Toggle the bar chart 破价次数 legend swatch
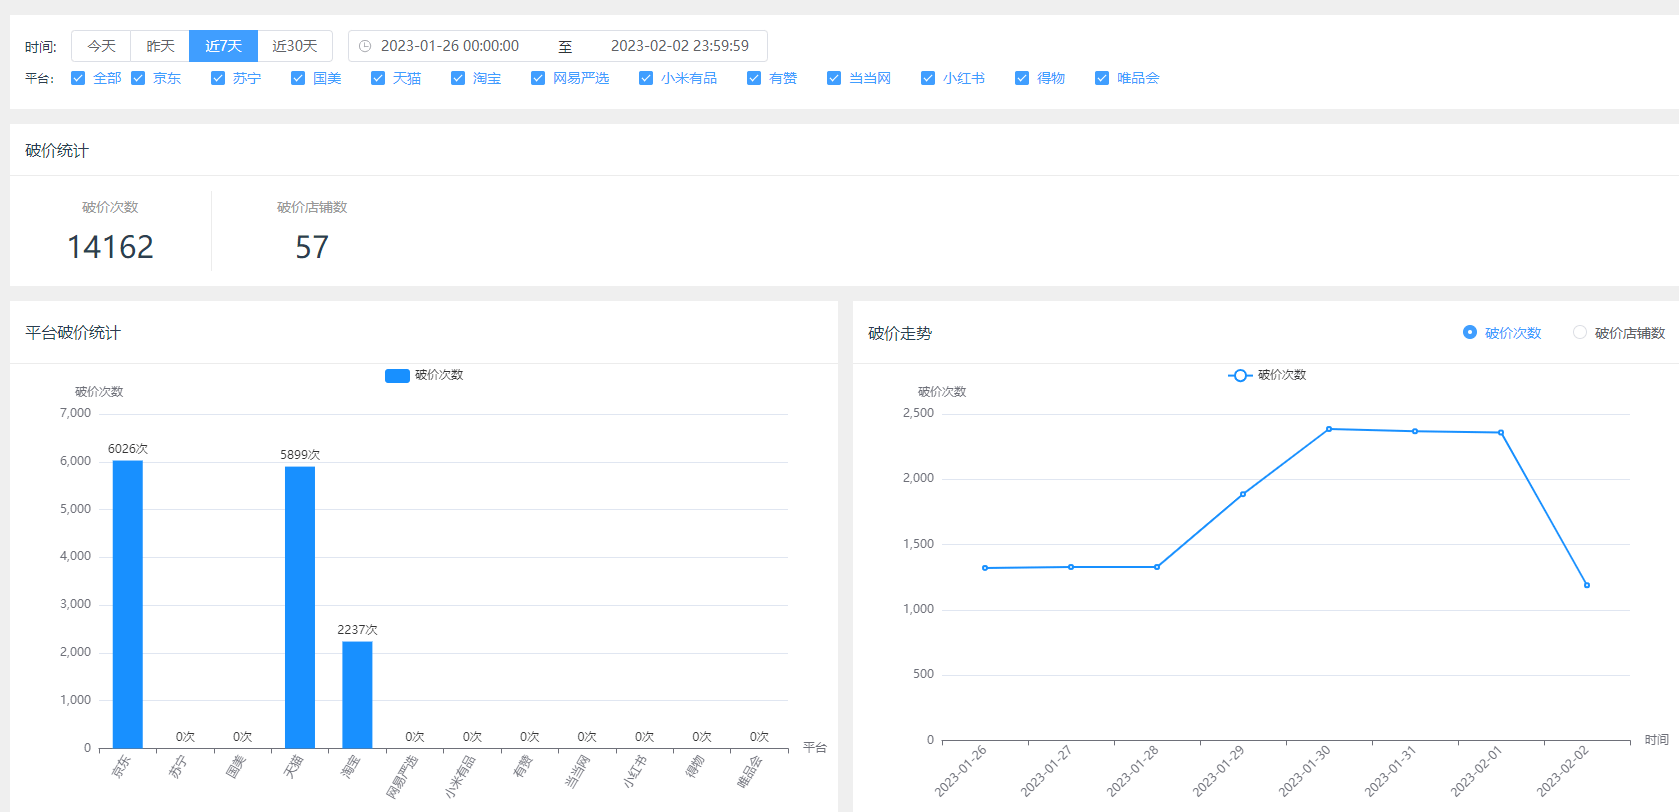 397,375
